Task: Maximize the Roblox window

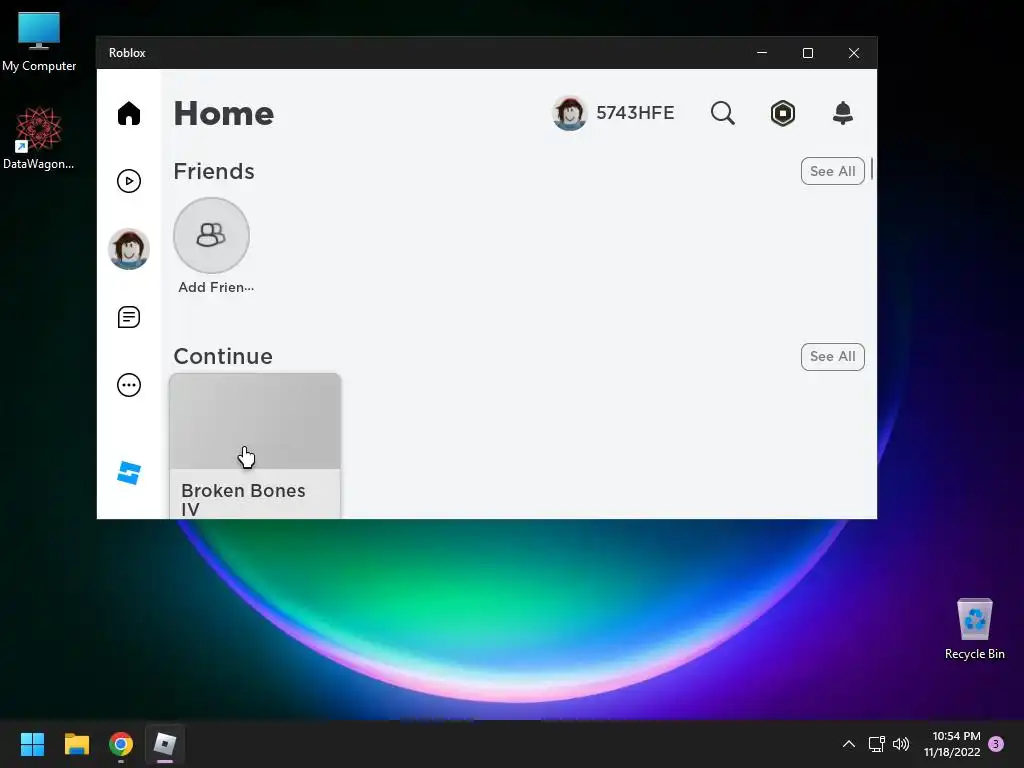Action: (808, 53)
